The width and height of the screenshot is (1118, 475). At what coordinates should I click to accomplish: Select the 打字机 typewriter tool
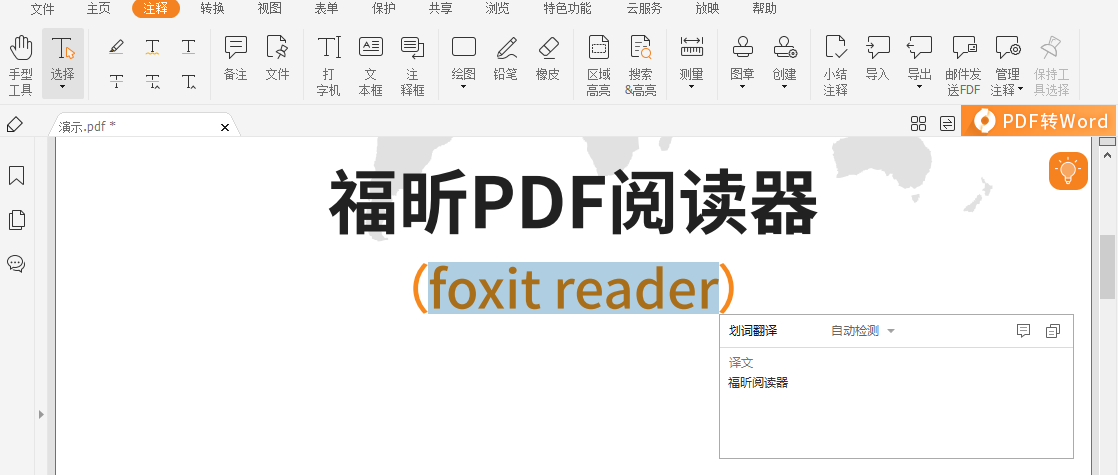(329, 65)
